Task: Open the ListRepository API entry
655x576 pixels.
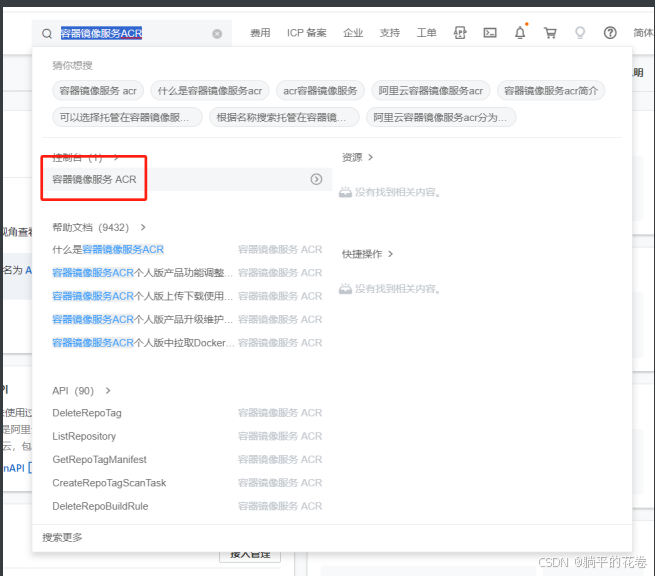Action: [x=84, y=436]
